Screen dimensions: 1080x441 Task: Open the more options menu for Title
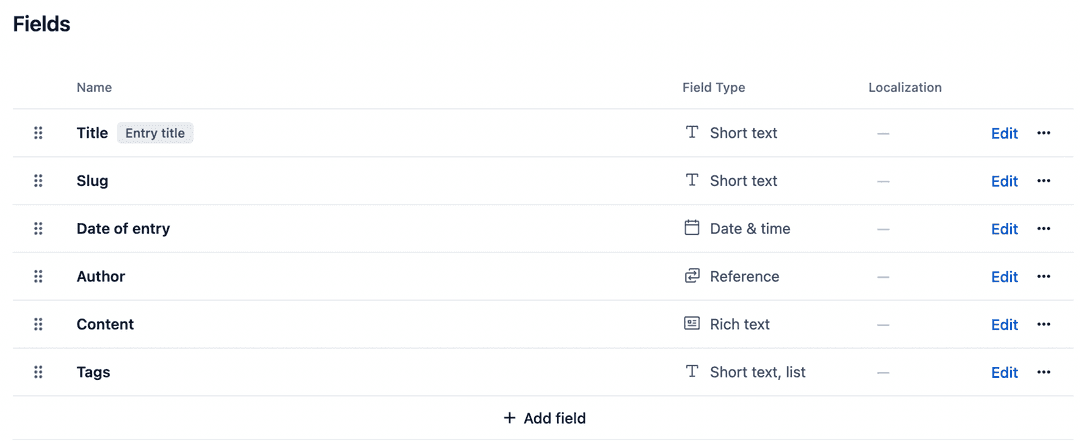click(x=1044, y=133)
